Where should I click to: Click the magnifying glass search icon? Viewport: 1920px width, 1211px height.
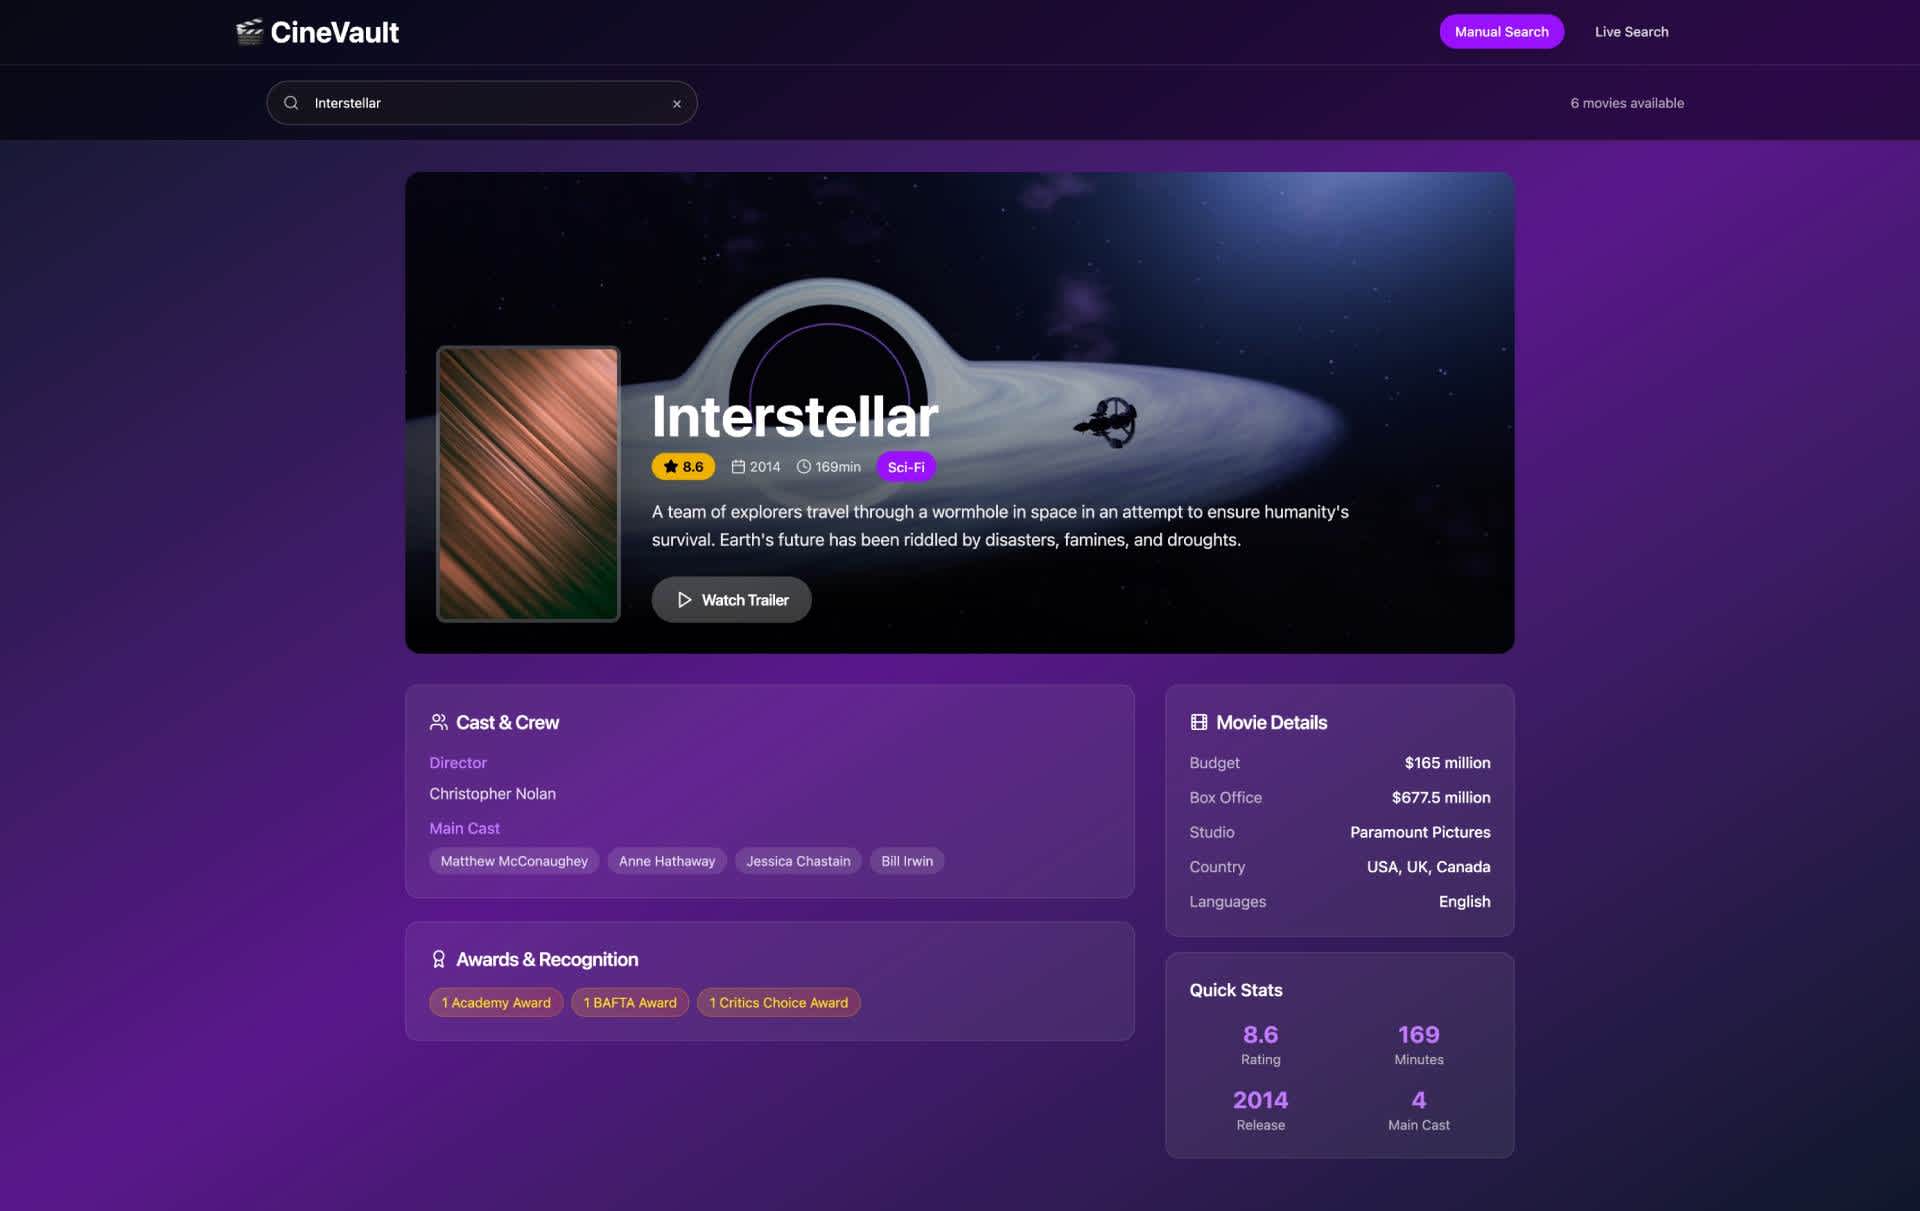coord(291,103)
